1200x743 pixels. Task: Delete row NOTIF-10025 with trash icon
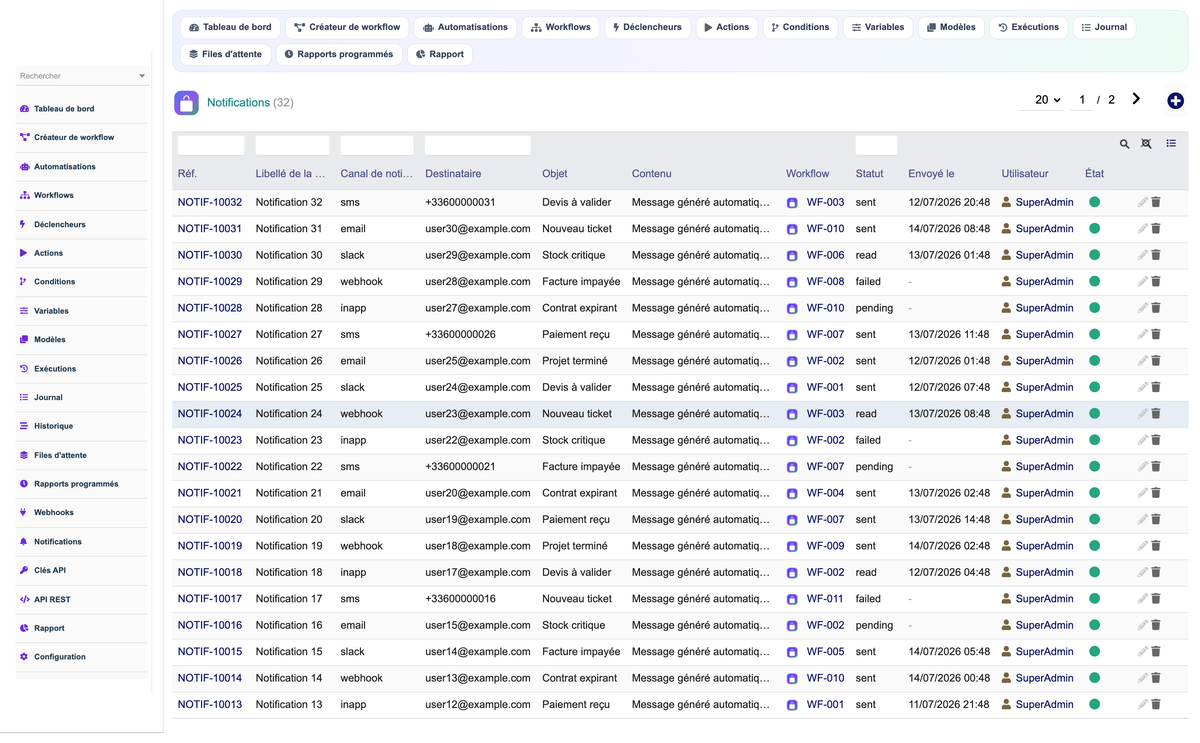(x=1156, y=388)
